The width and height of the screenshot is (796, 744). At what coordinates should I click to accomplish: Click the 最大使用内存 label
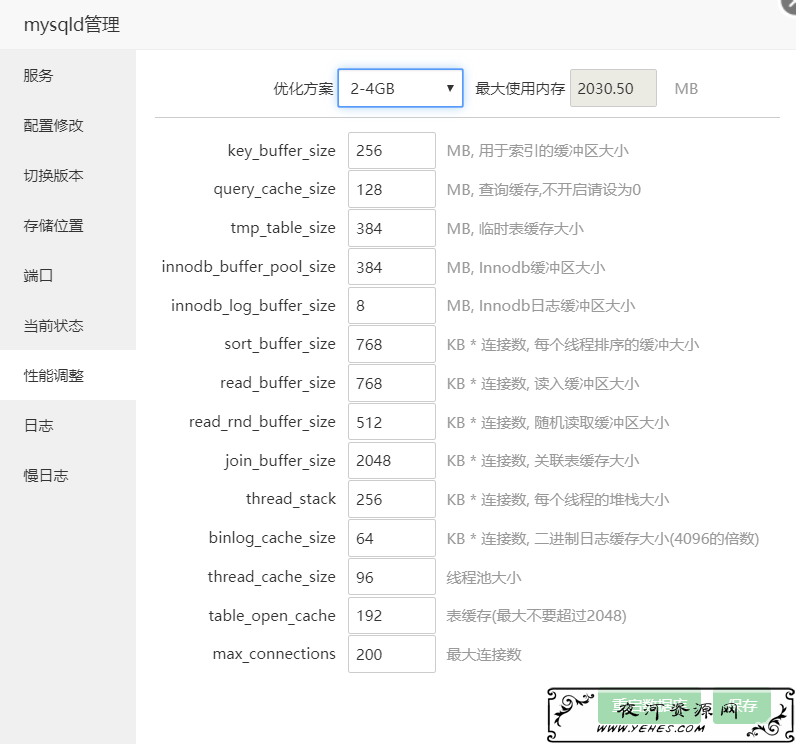point(520,89)
